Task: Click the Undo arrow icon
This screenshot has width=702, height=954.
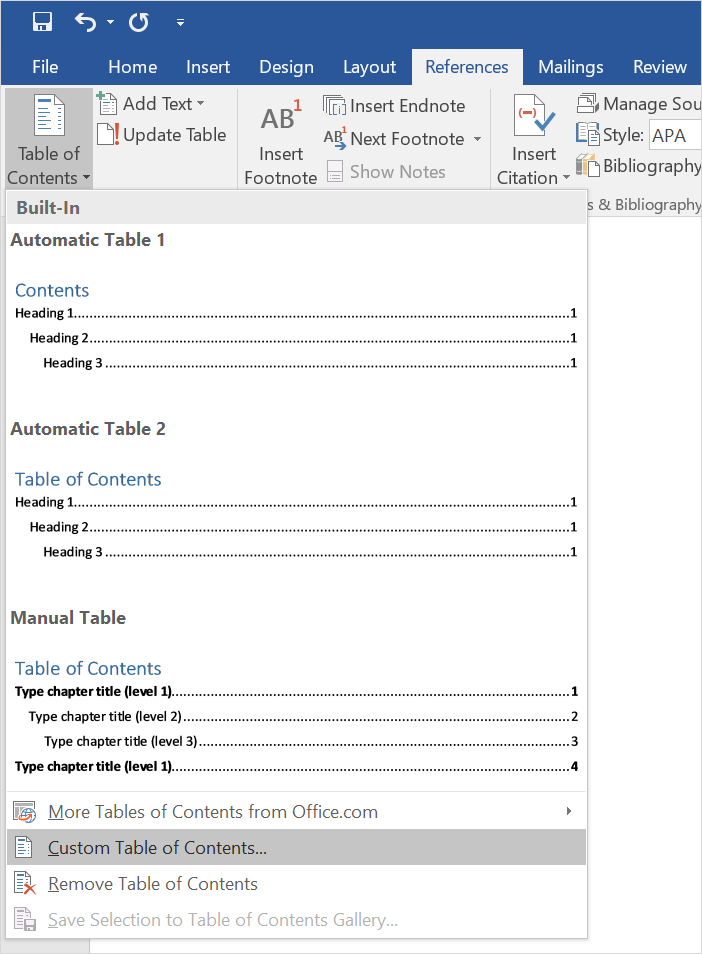Action: (86, 22)
